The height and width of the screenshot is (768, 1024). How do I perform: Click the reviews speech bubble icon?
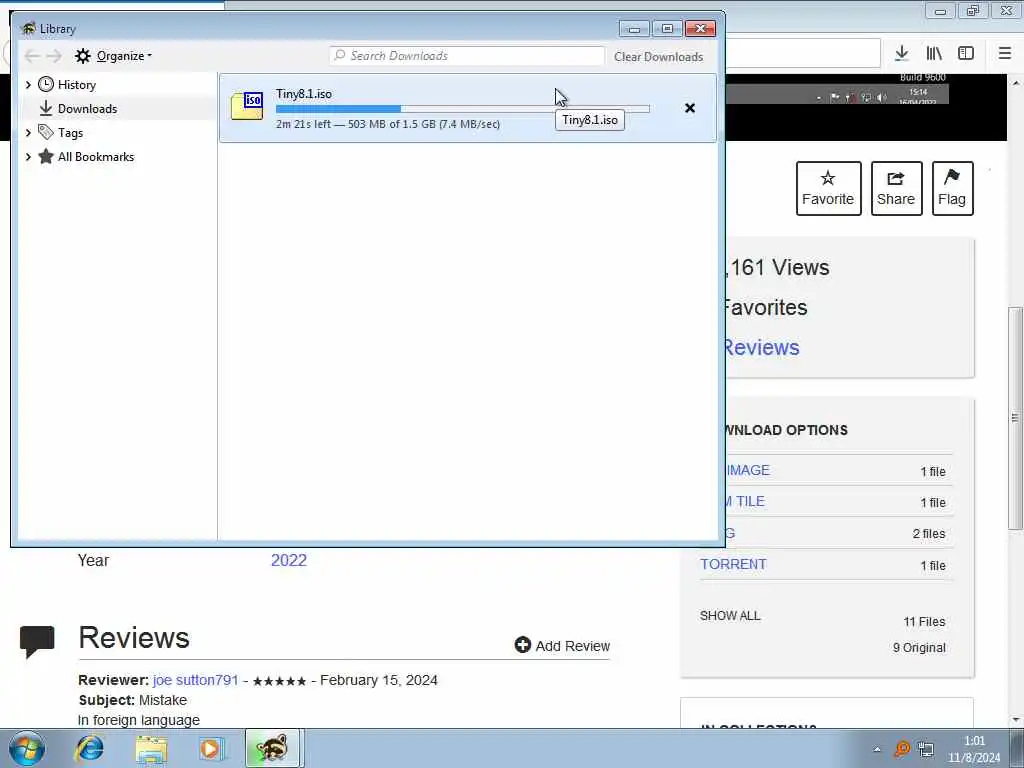click(x=37, y=642)
